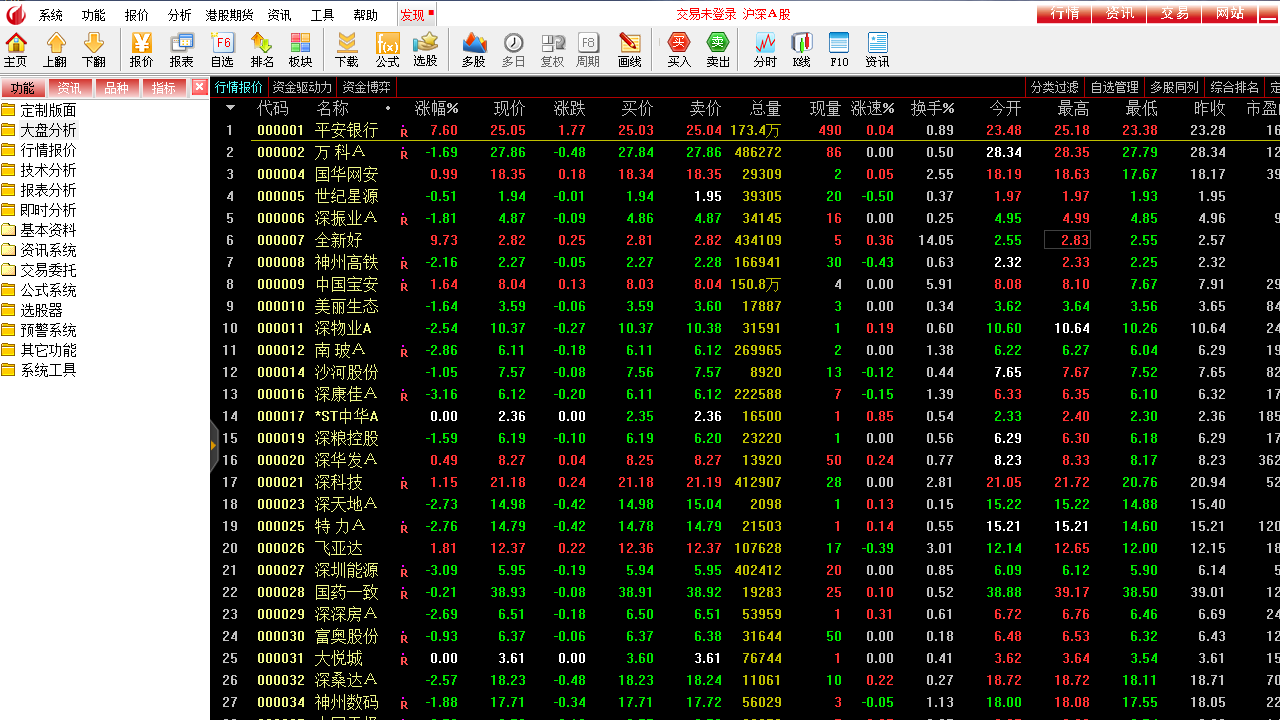Open the 工具 menu
This screenshot has width=1280, height=720.
[x=322, y=13]
